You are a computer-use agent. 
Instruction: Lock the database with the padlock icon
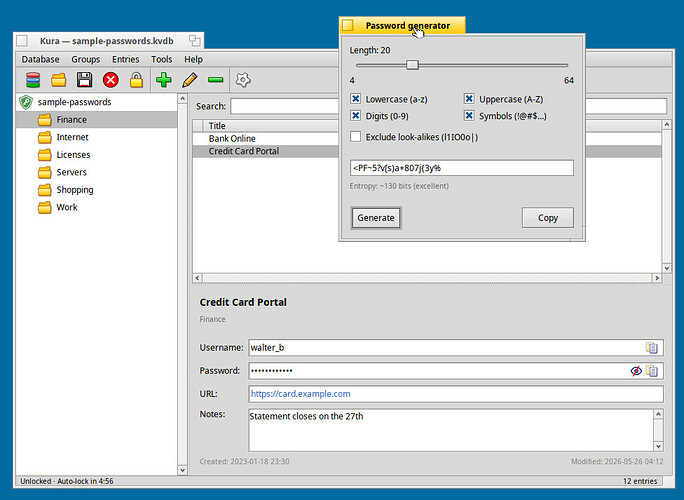pyautogui.click(x=137, y=80)
